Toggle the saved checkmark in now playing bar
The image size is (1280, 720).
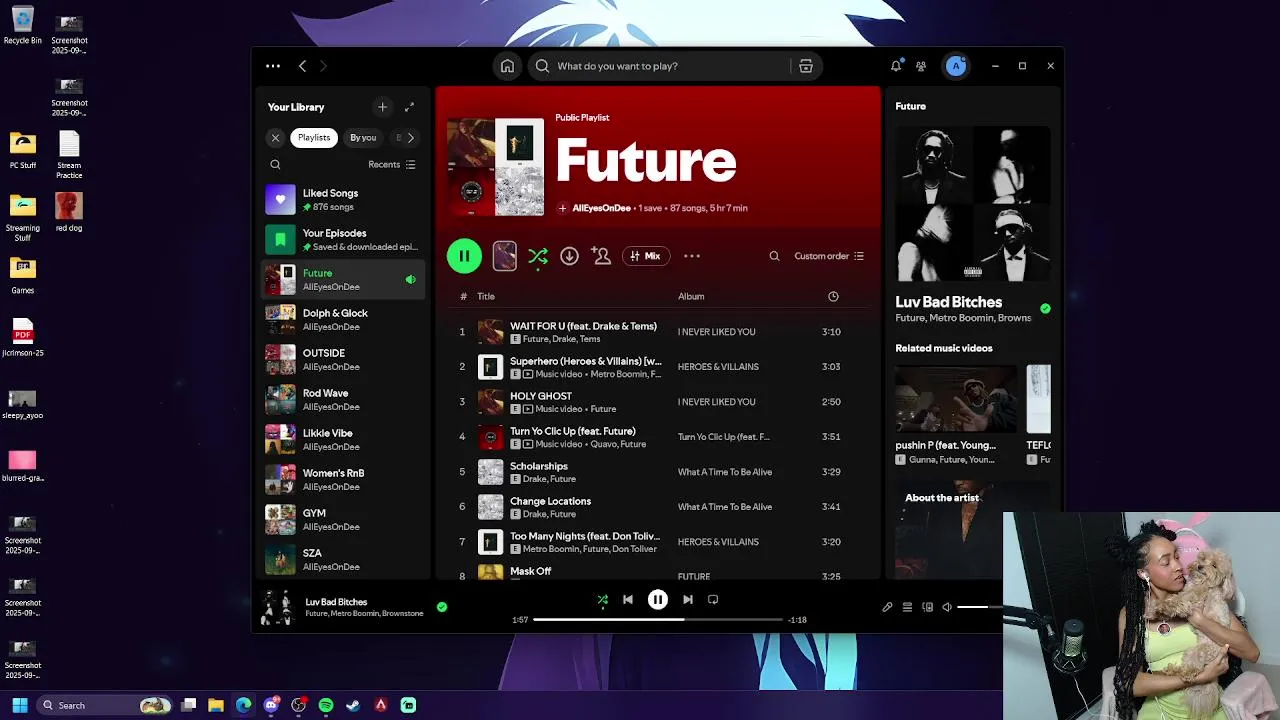(442, 607)
